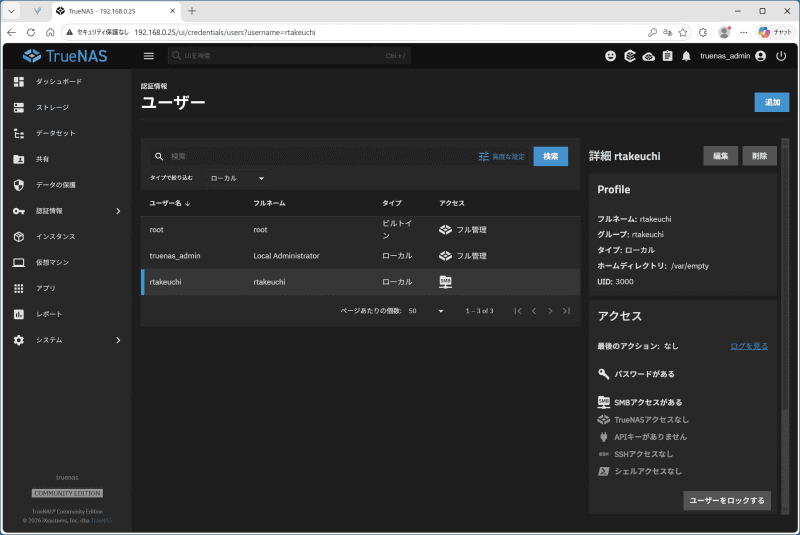This screenshot has width=800, height=535.
Task: Reload the browser page
Action: [31, 32]
